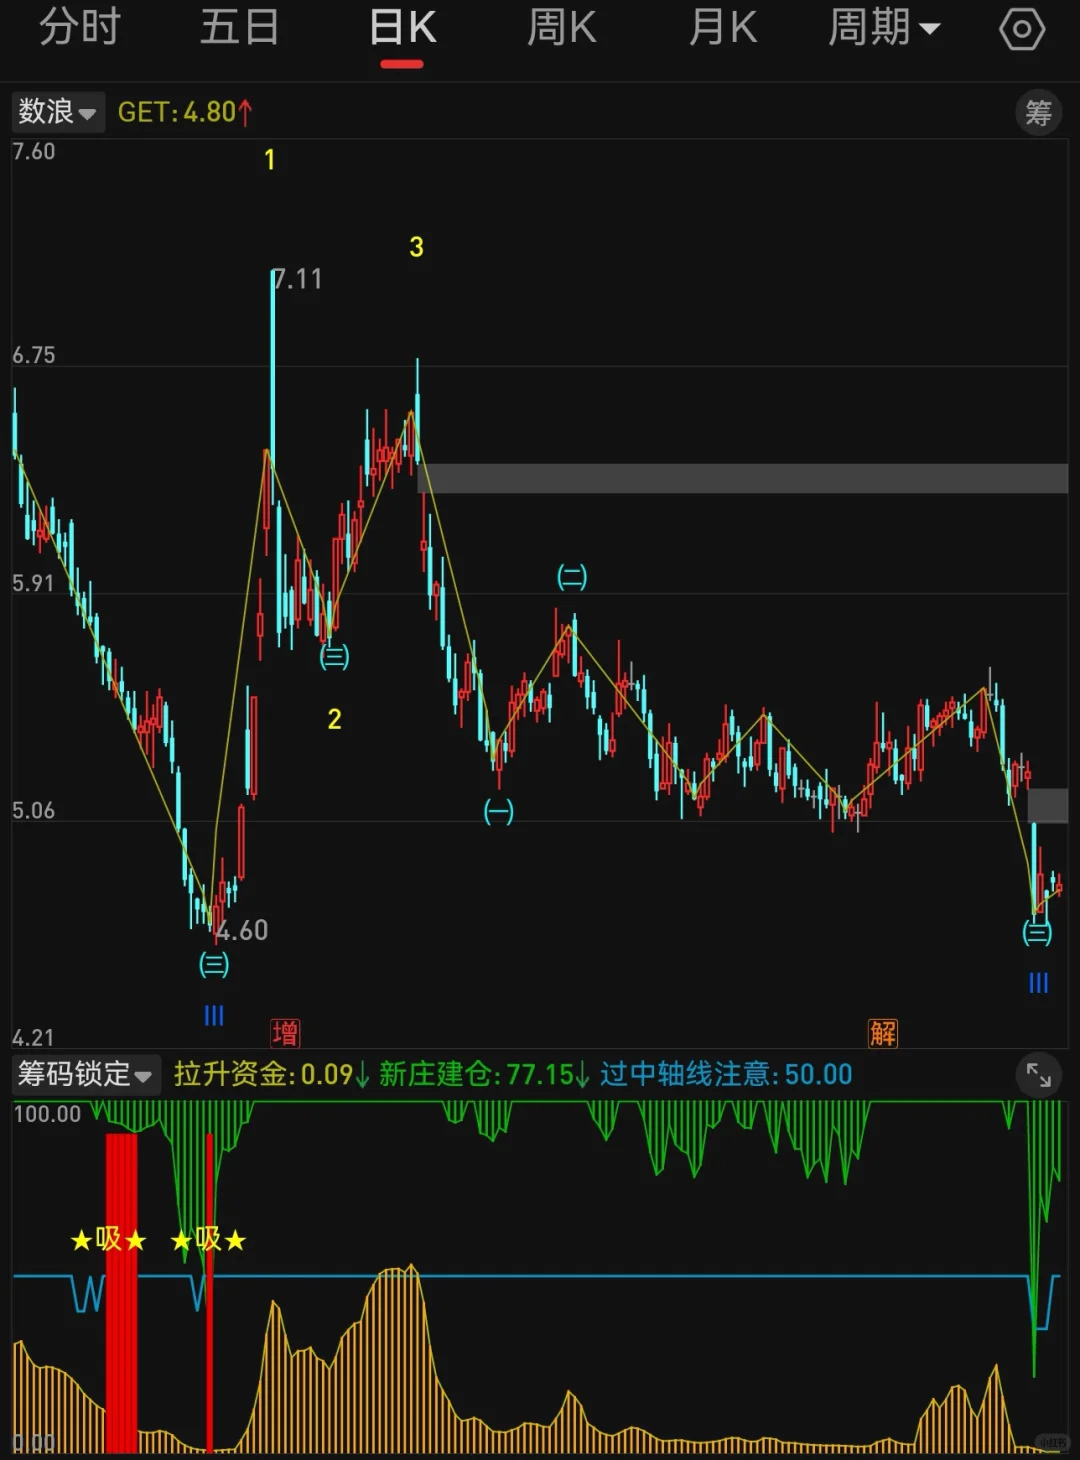This screenshot has height=1460, width=1080.
Task: Open the chart settings gear icon
Action: [x=1022, y=27]
